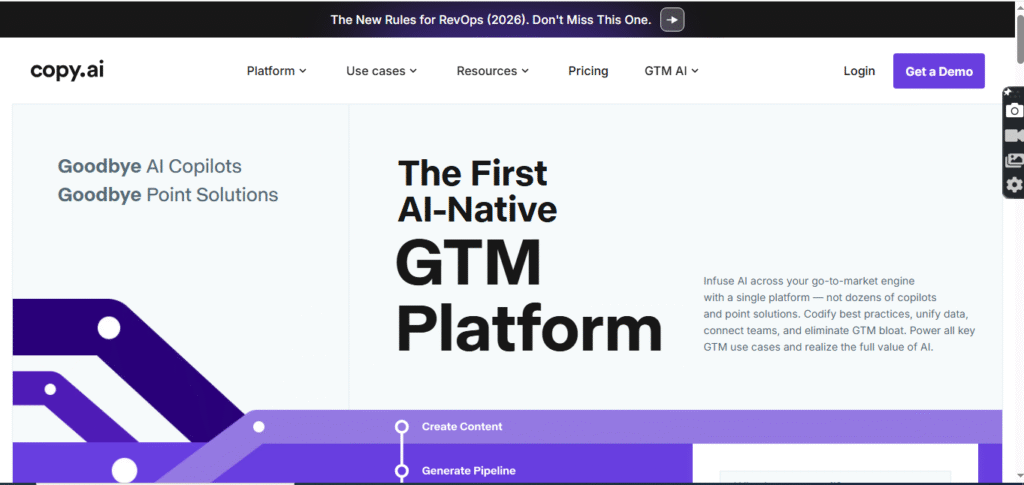Open the image gallery icon in the side toolbar
1024x485 pixels.
(x=1014, y=160)
